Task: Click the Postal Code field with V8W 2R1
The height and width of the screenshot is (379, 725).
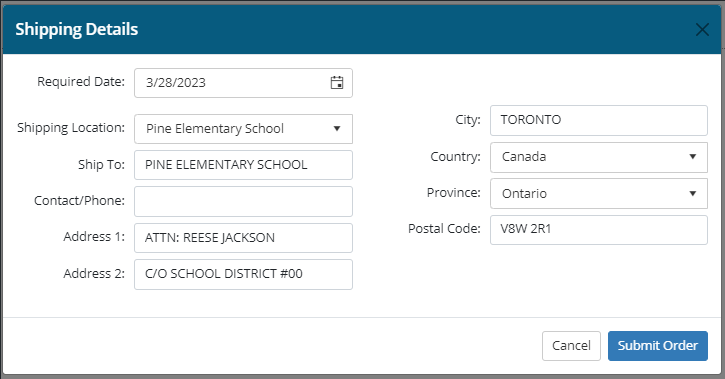Action: [x=599, y=229]
